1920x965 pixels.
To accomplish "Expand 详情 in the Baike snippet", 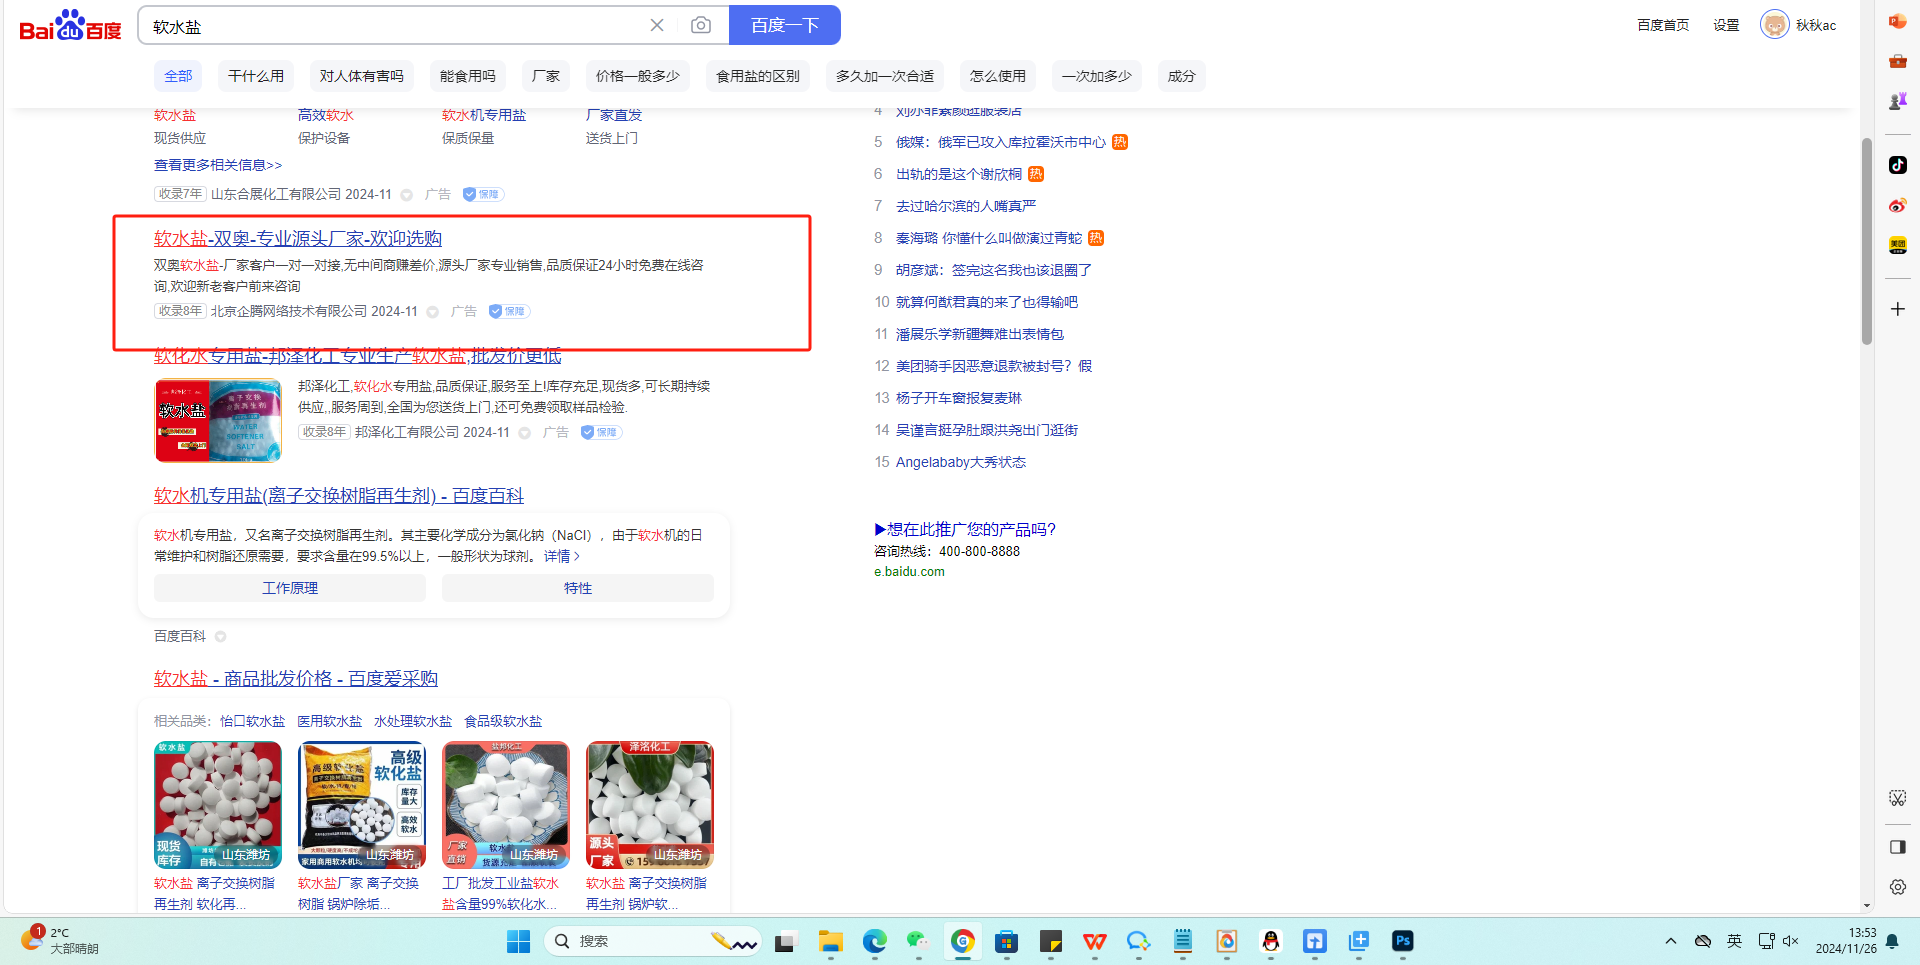I will pos(562,556).
